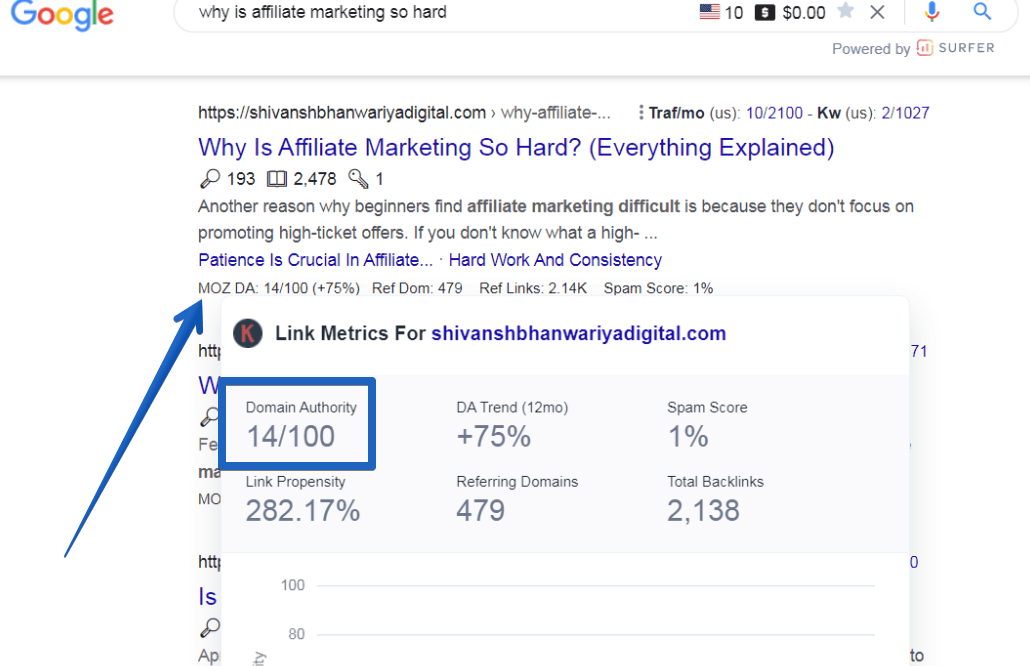
Task: Click the book icon showing 2,478 words
Action: click(x=277, y=179)
